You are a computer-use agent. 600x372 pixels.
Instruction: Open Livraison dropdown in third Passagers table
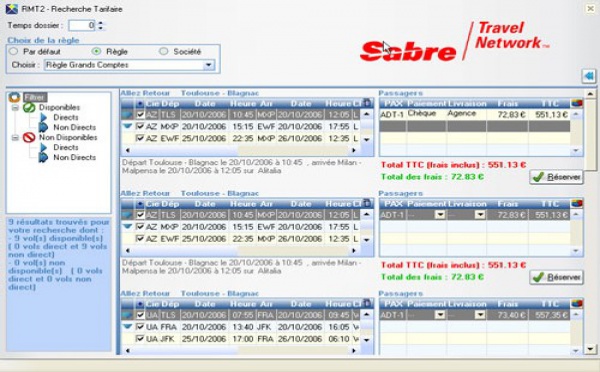pyautogui.click(x=480, y=315)
